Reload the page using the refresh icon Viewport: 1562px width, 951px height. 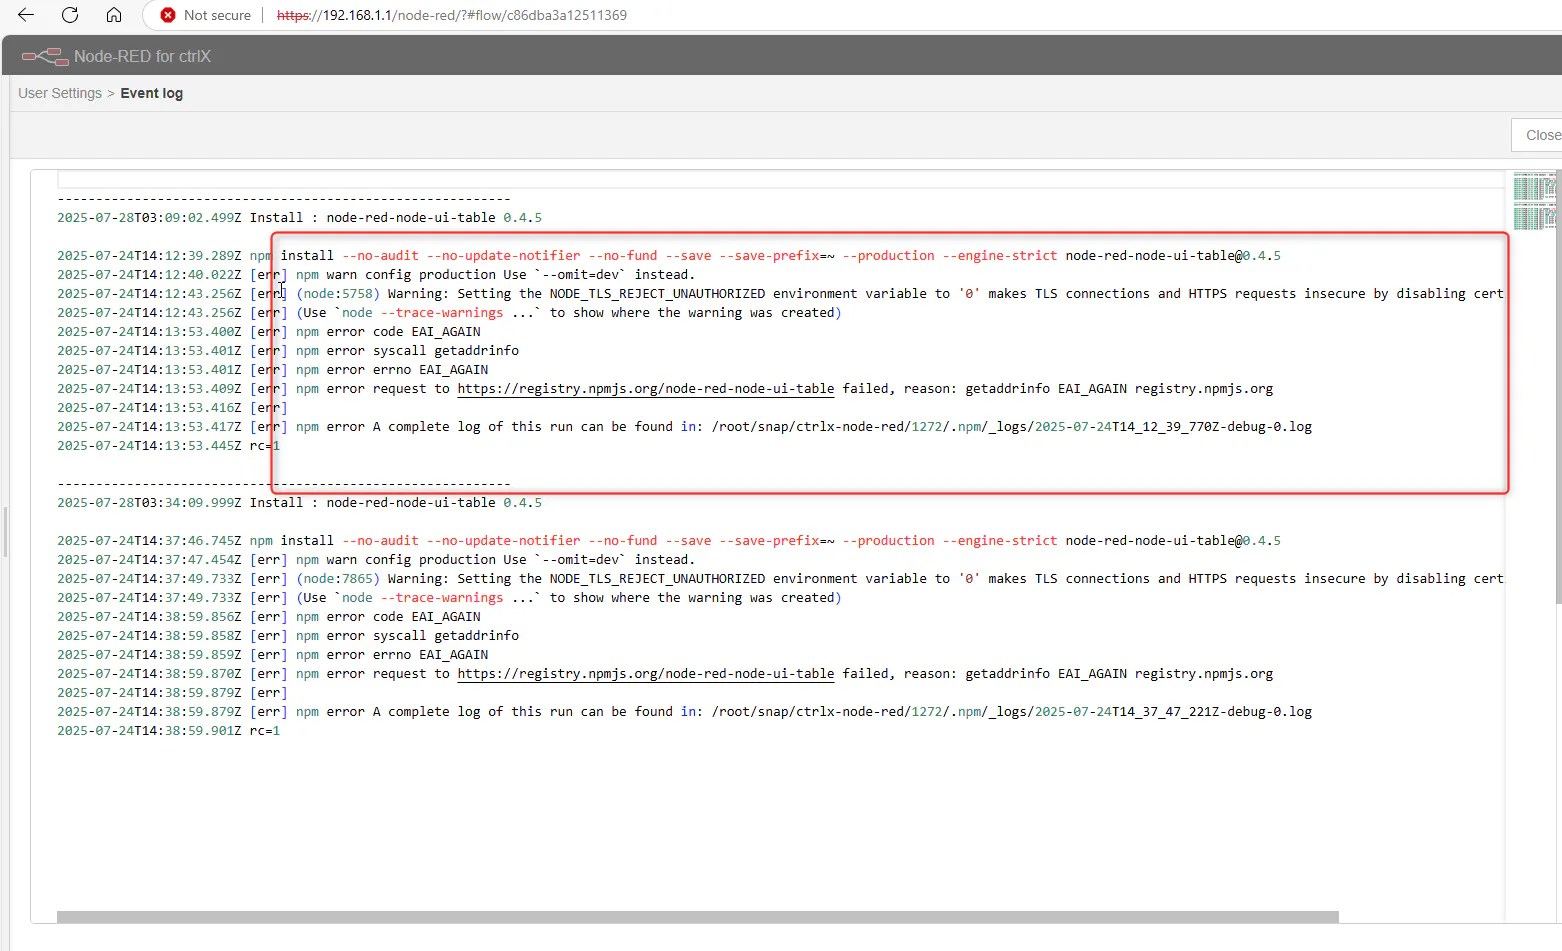point(70,15)
